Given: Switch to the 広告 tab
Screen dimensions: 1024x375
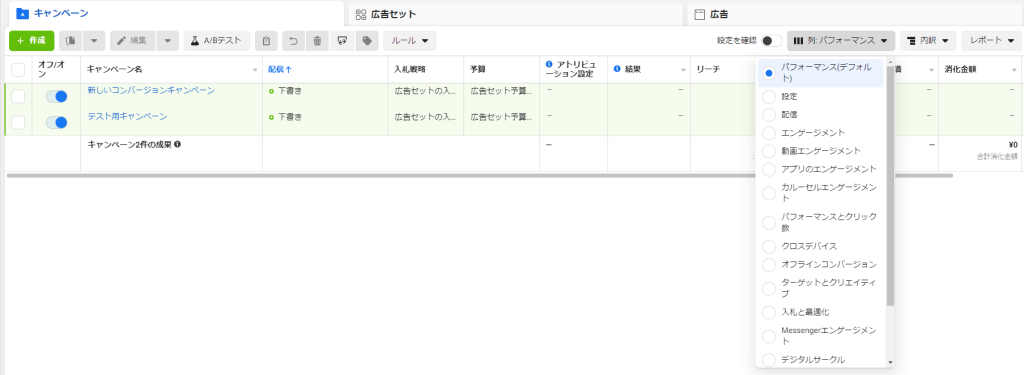Looking at the screenshot, I should click(x=855, y=14).
